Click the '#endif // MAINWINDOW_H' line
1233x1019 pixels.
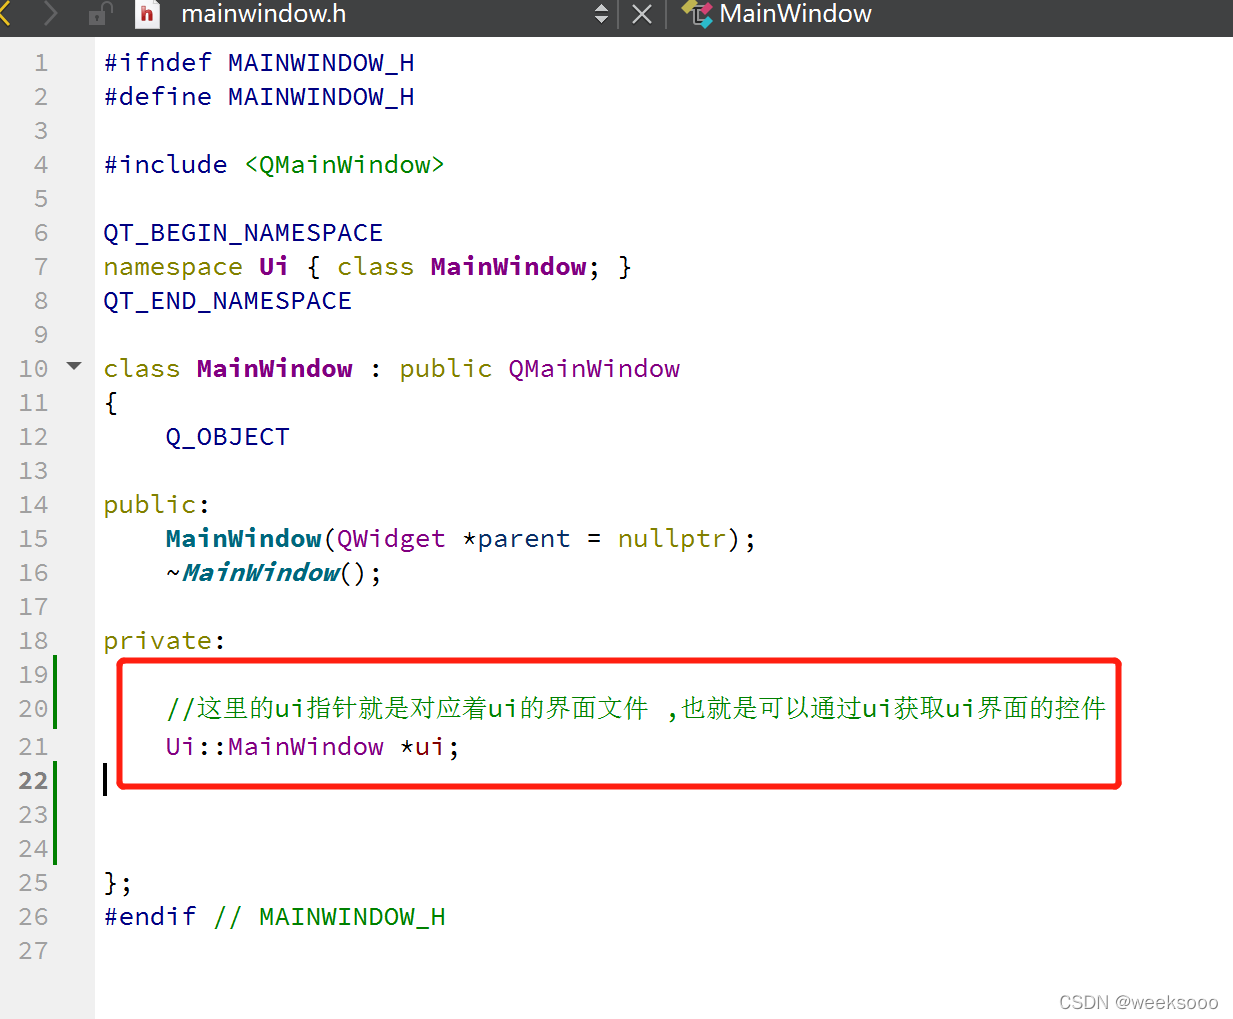pos(275,917)
